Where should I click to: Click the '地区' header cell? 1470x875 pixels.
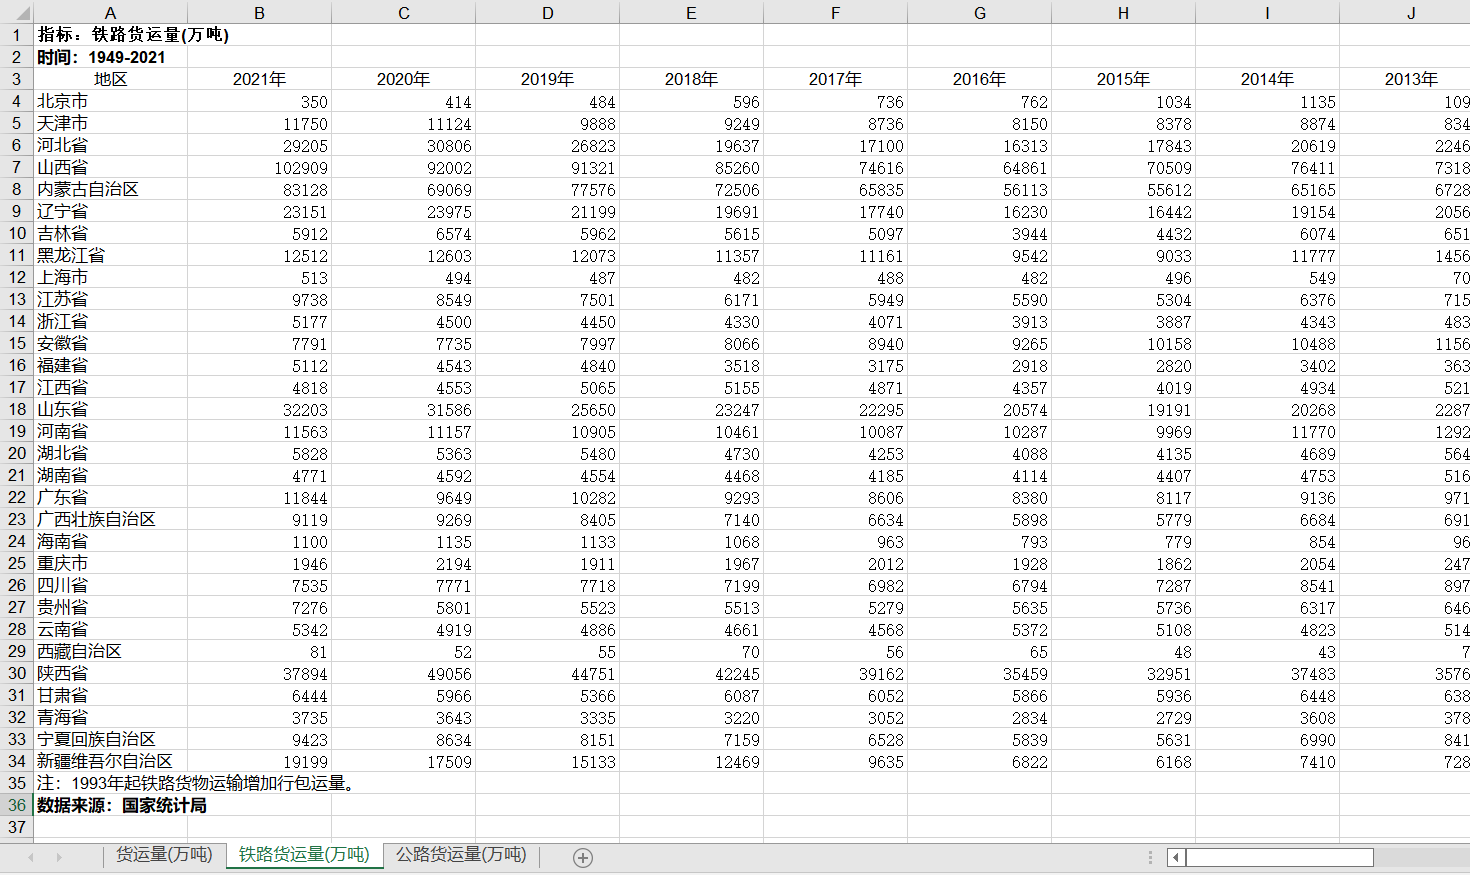[110, 79]
